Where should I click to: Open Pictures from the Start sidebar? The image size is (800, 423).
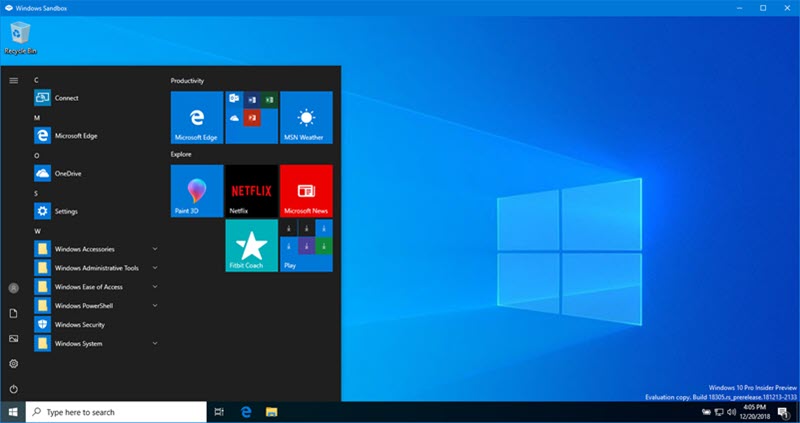14,339
